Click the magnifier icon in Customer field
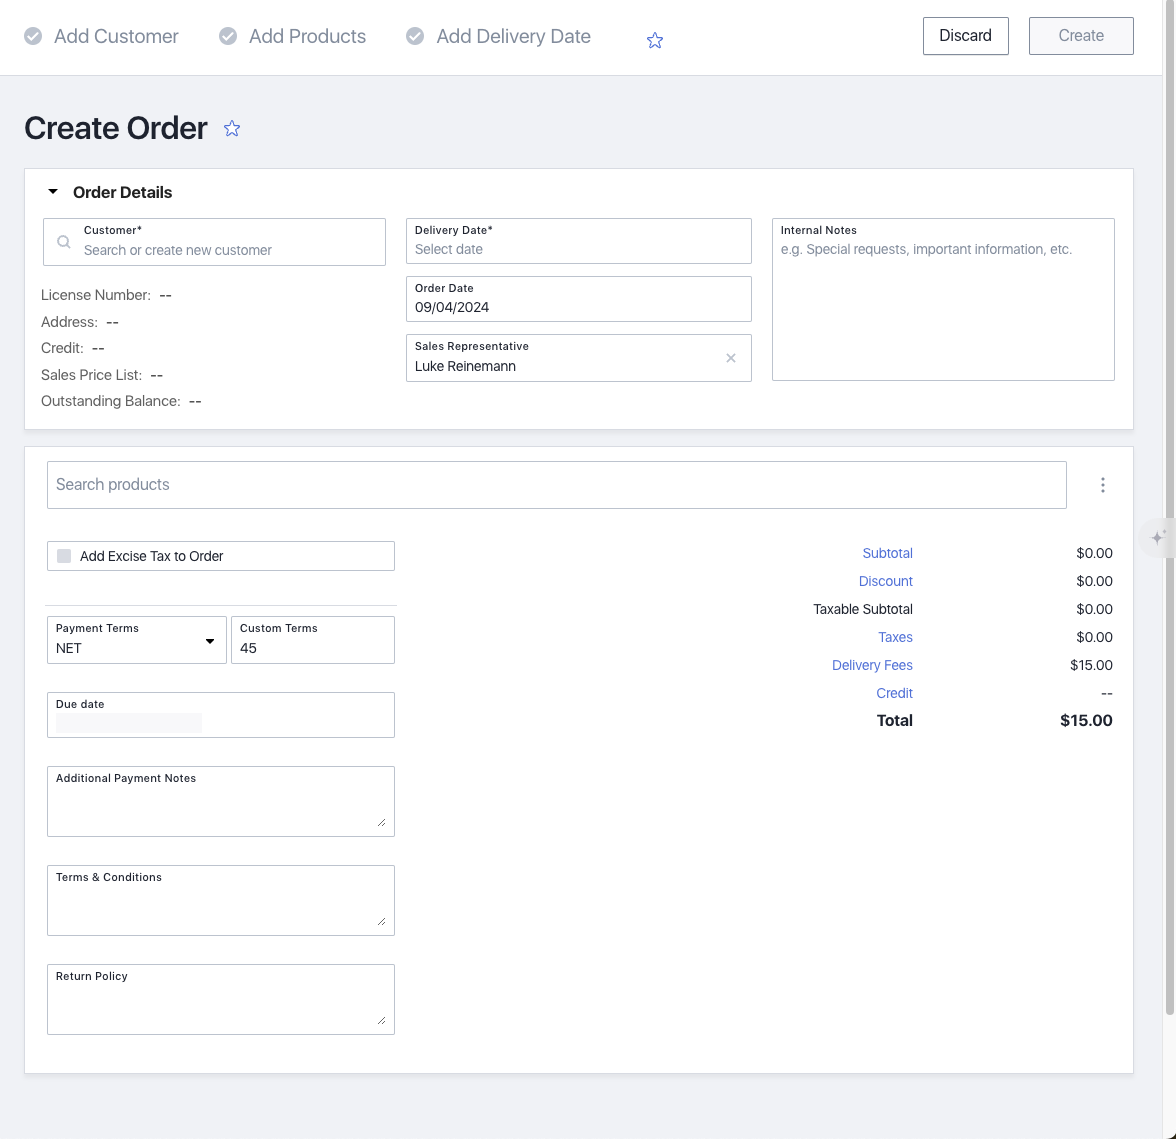The height and width of the screenshot is (1139, 1176). coord(64,242)
